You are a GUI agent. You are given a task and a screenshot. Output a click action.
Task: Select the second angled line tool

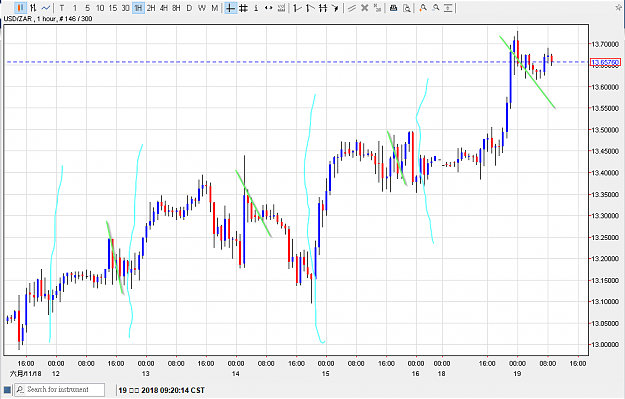pos(310,8)
